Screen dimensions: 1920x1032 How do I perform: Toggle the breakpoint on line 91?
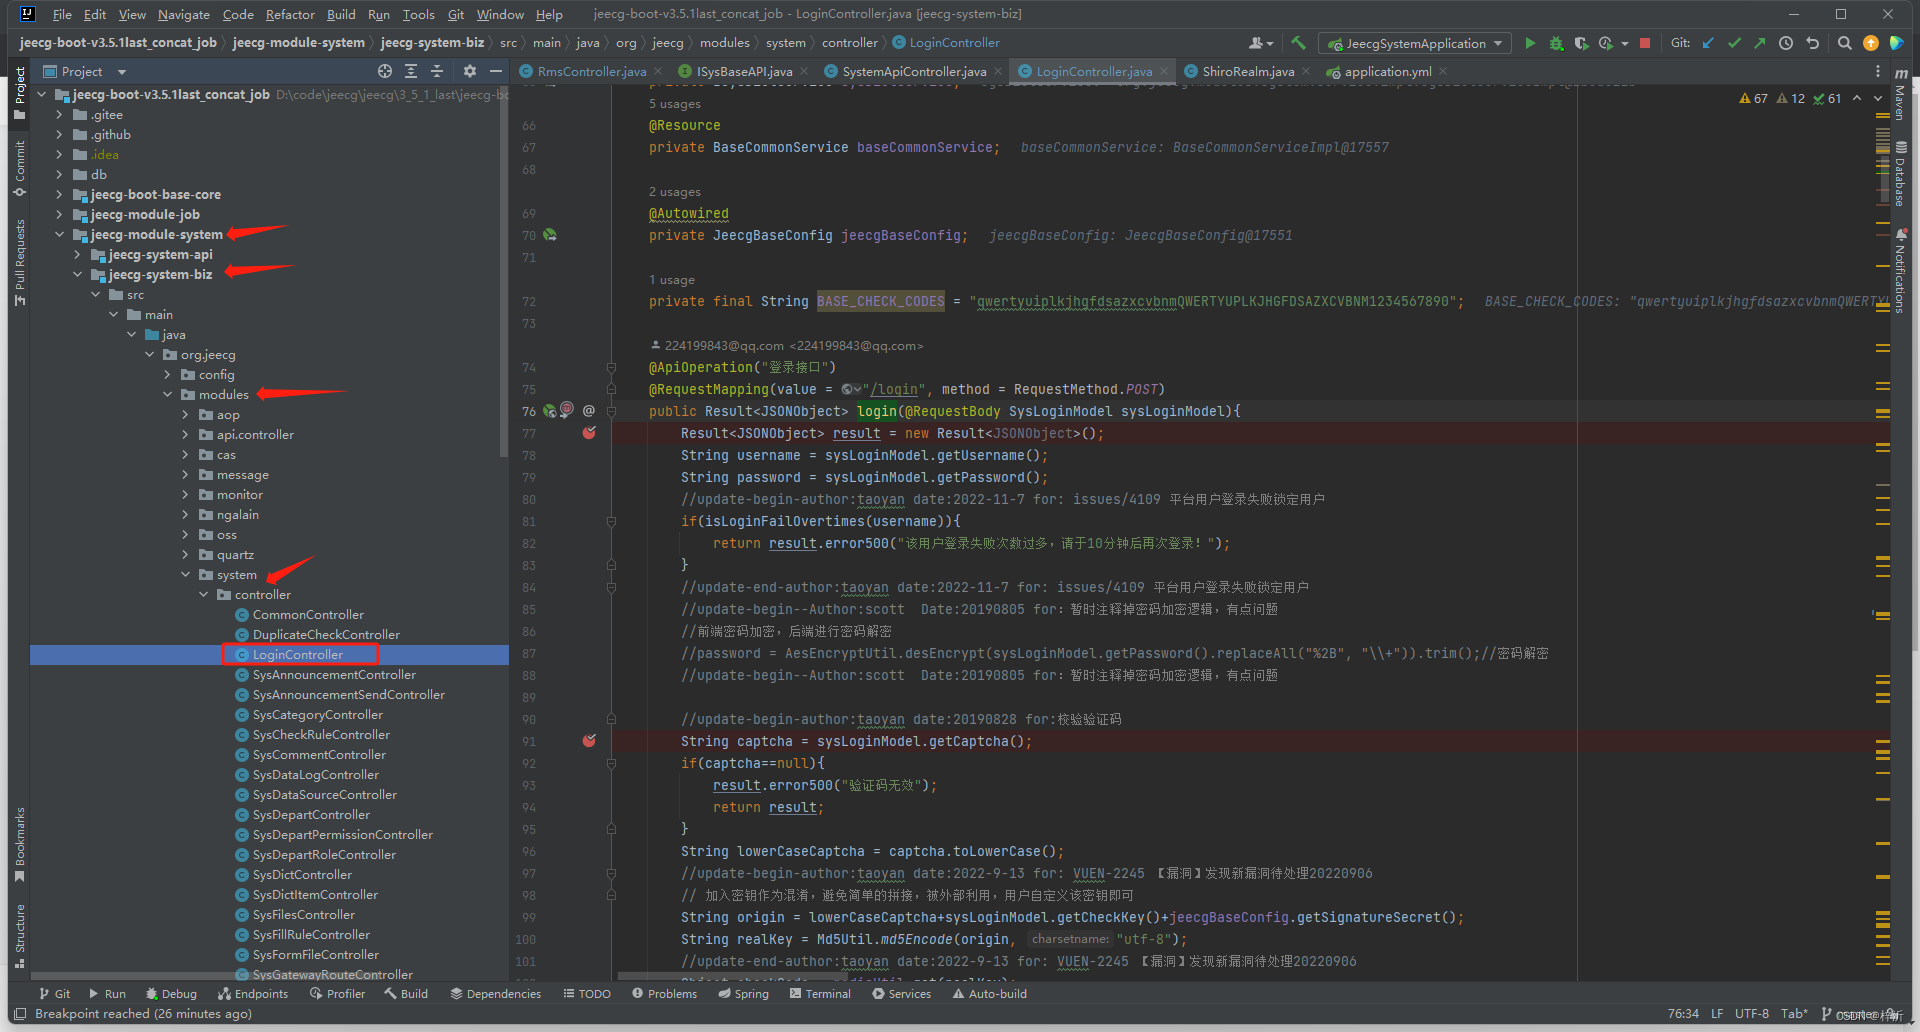(x=589, y=741)
